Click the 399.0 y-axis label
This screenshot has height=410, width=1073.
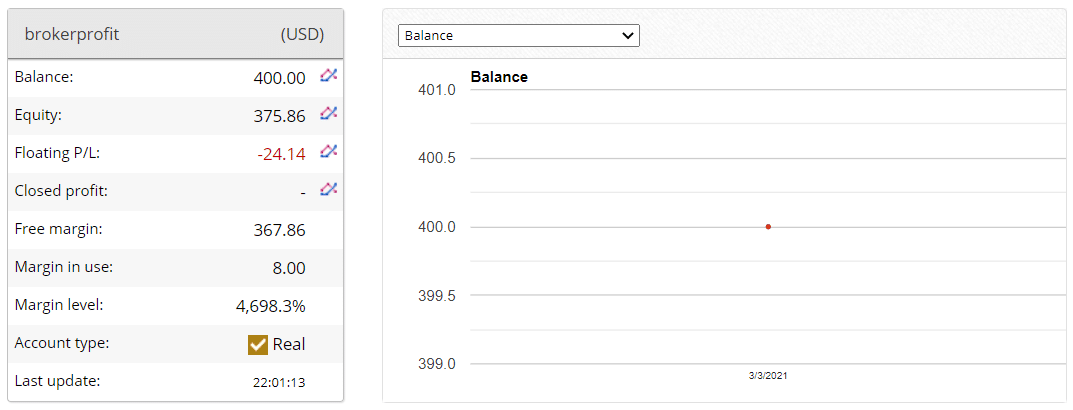coord(437,363)
